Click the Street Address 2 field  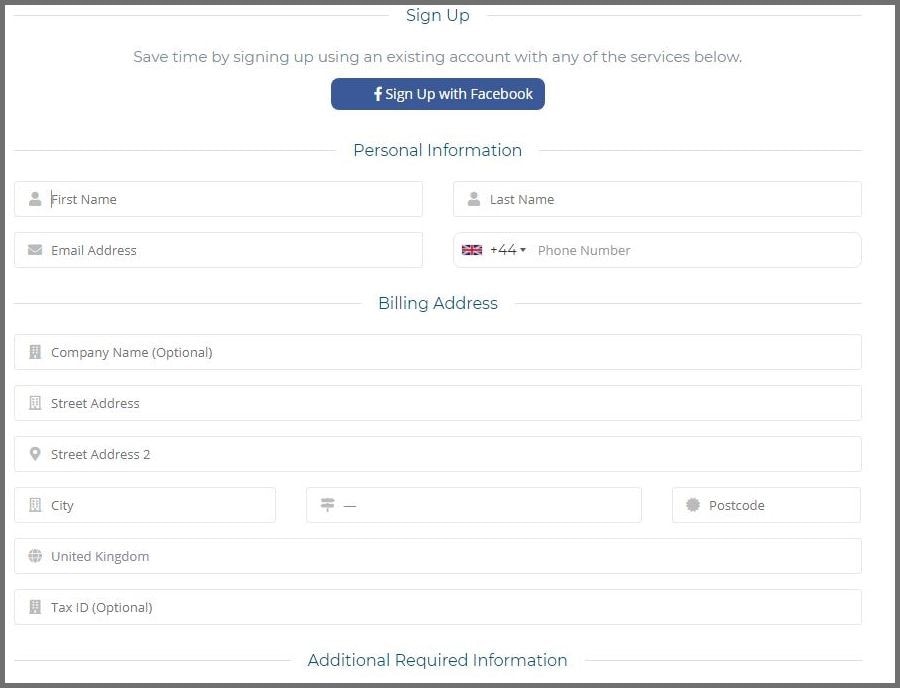click(438, 454)
